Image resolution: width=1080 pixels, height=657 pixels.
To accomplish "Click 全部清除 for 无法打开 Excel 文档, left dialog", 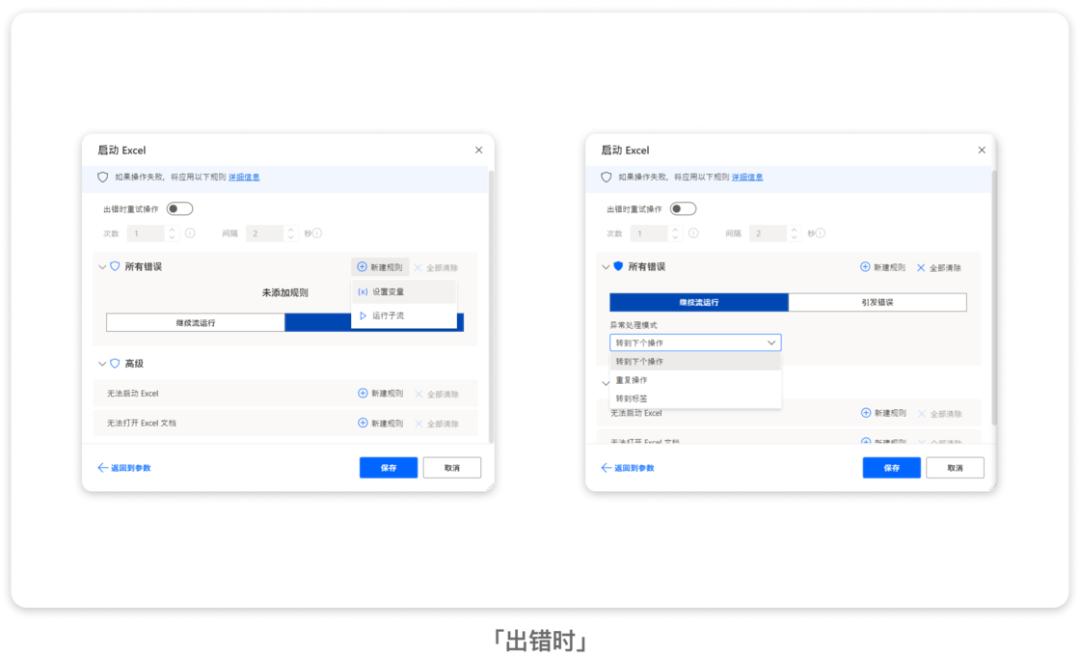I will pos(437,424).
